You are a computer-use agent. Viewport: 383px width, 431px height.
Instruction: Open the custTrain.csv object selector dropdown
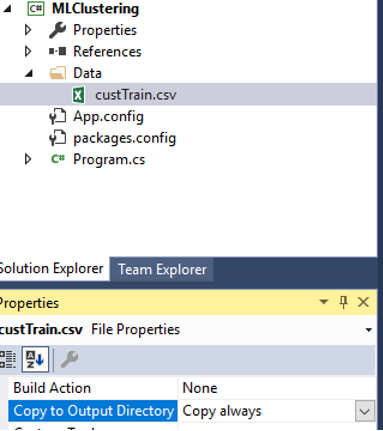[368, 330]
